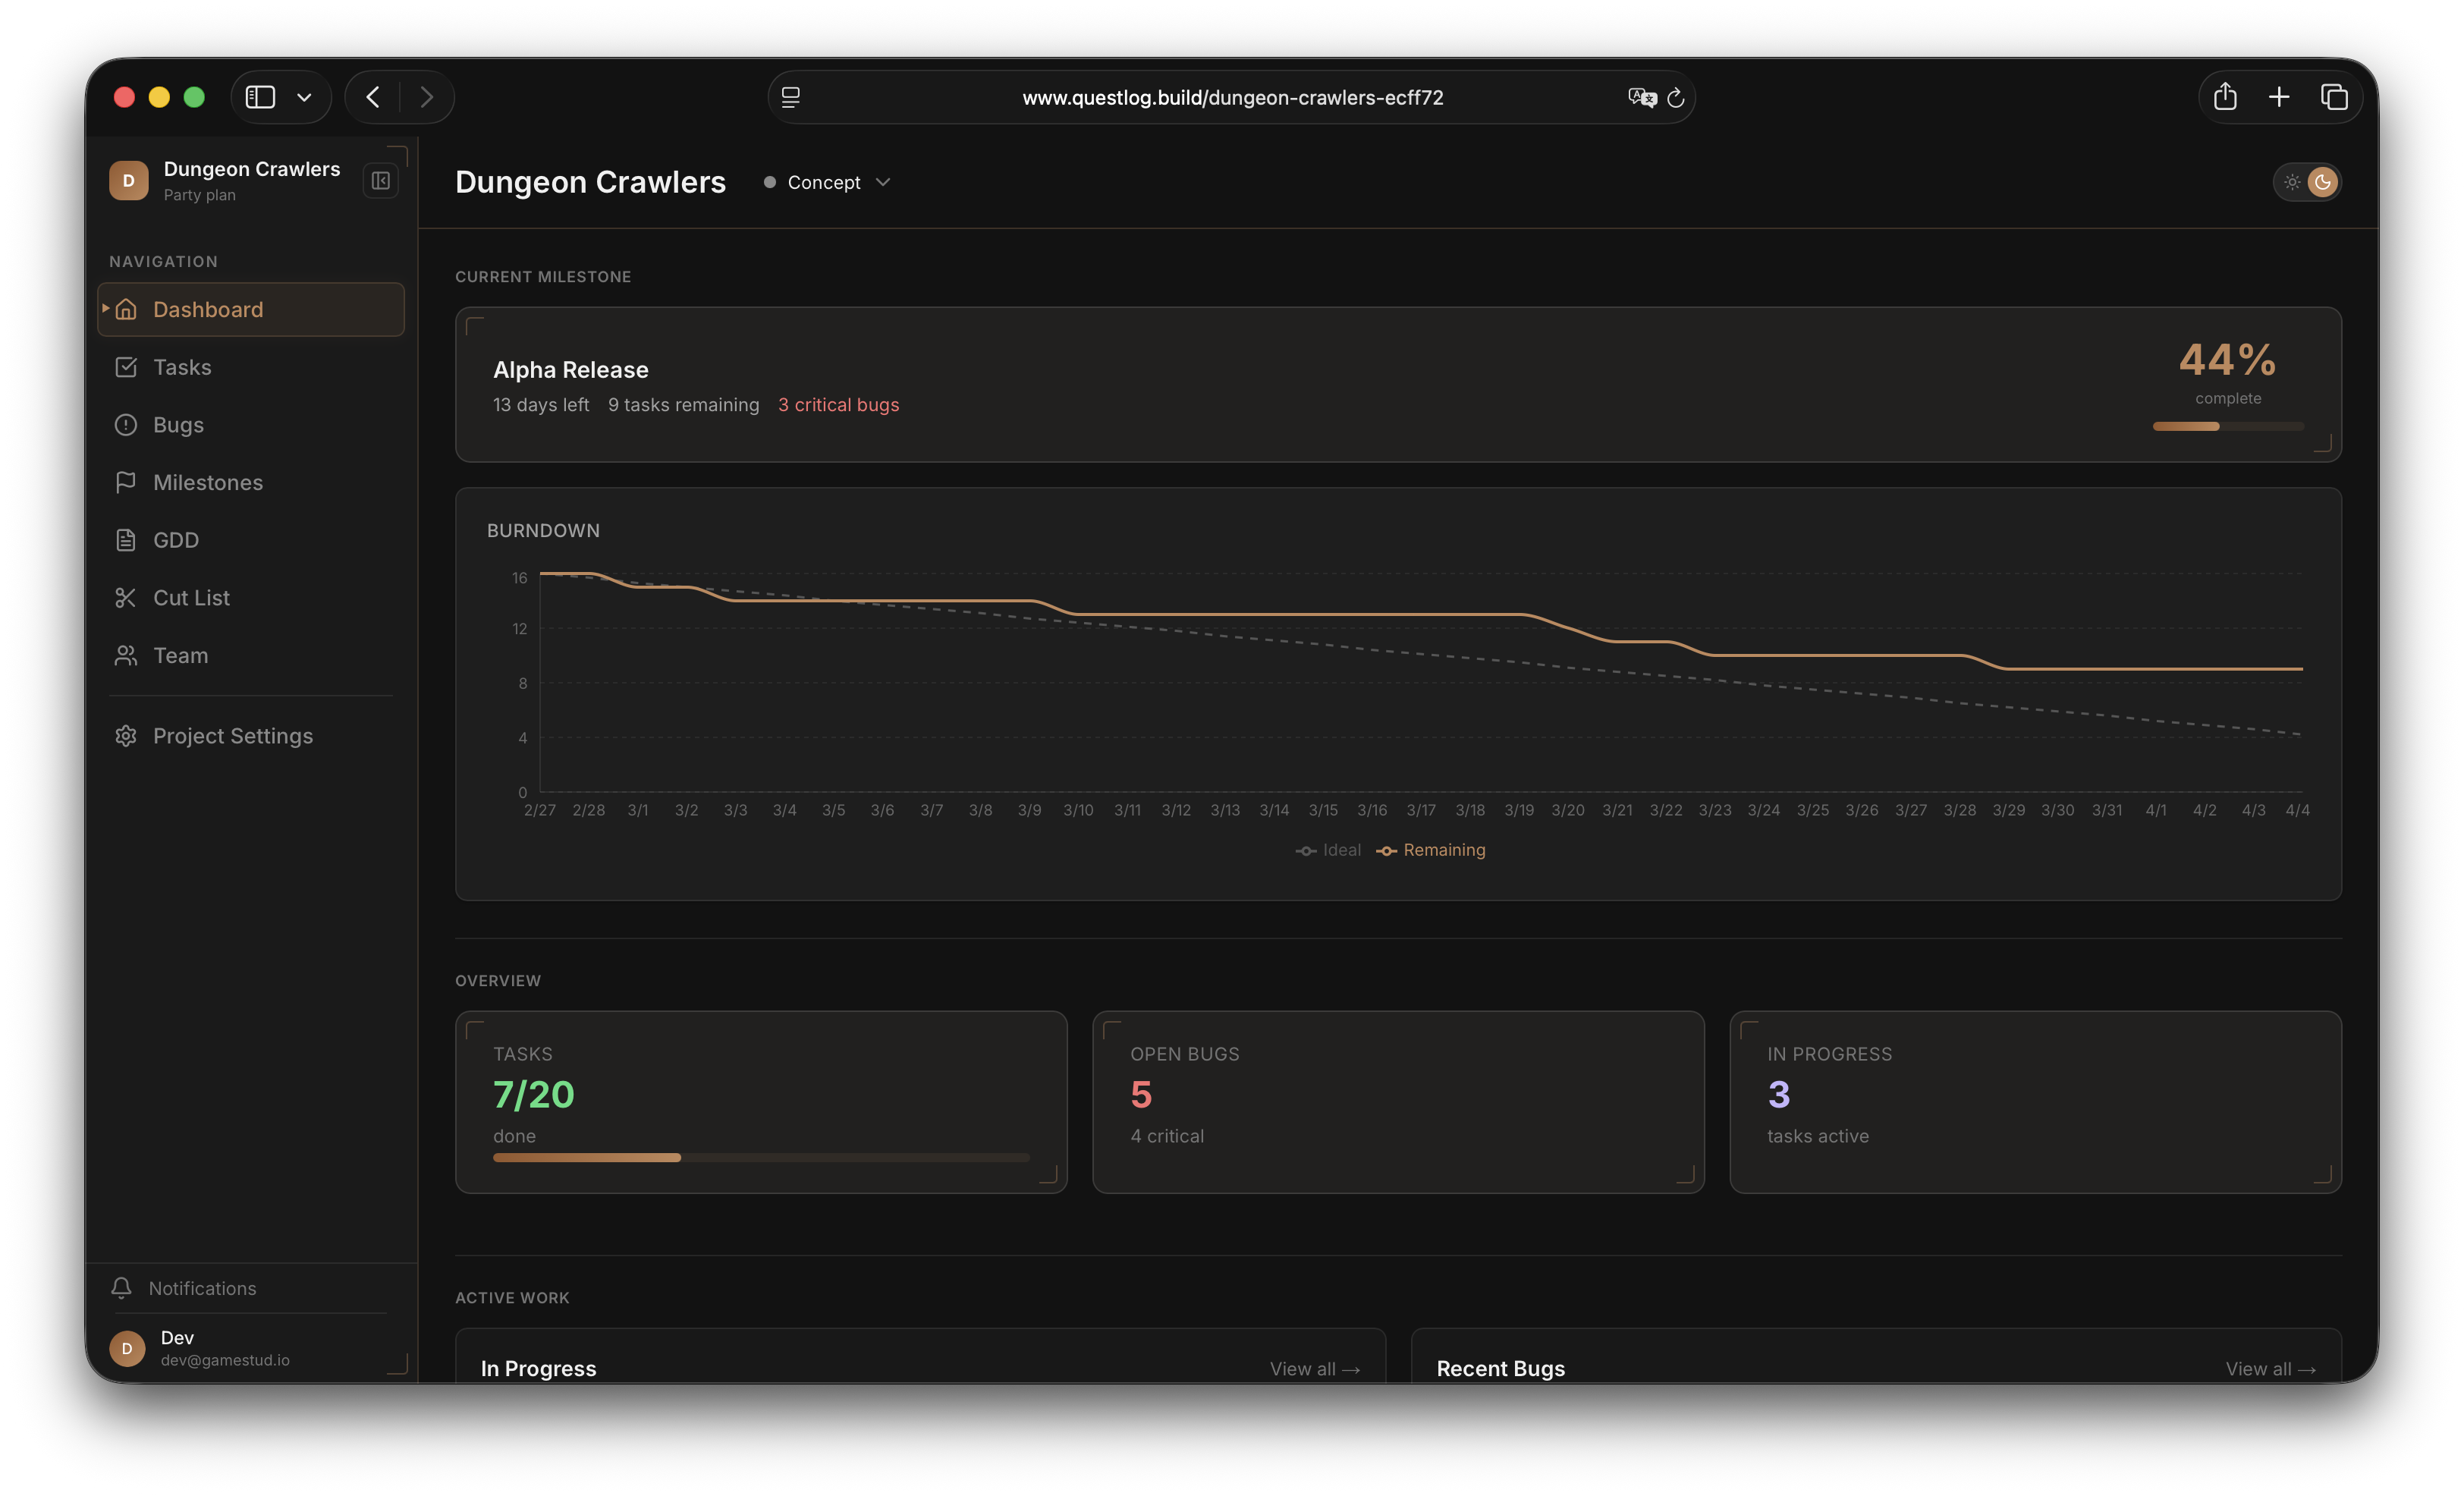Open the Team navigation item
2464x1496 pixels.
pyautogui.click(x=180, y=656)
